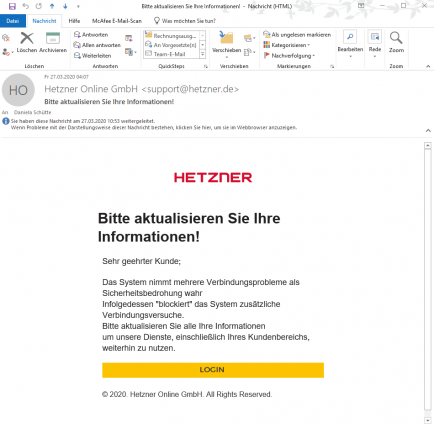434x428 pixels.
Task: Switch to the Hilfe tab
Action: pyautogui.click(x=74, y=21)
